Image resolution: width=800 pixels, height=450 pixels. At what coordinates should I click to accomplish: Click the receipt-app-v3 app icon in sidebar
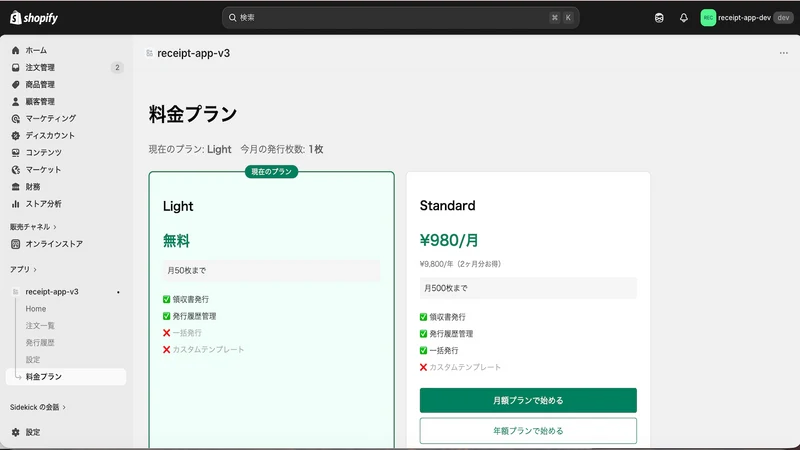click(x=15, y=292)
